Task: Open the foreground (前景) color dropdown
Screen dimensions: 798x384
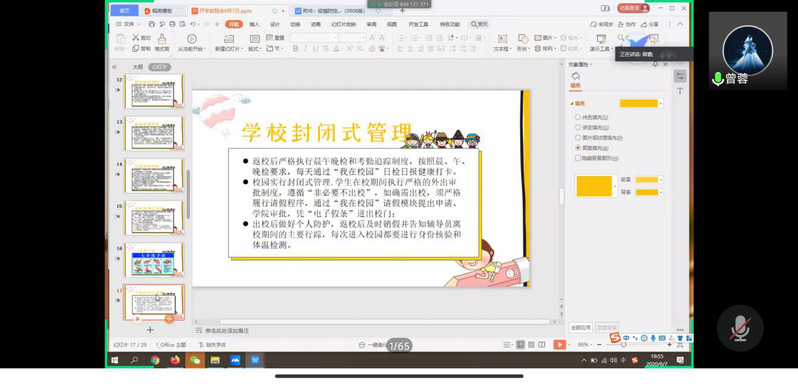Action: pyautogui.click(x=661, y=180)
